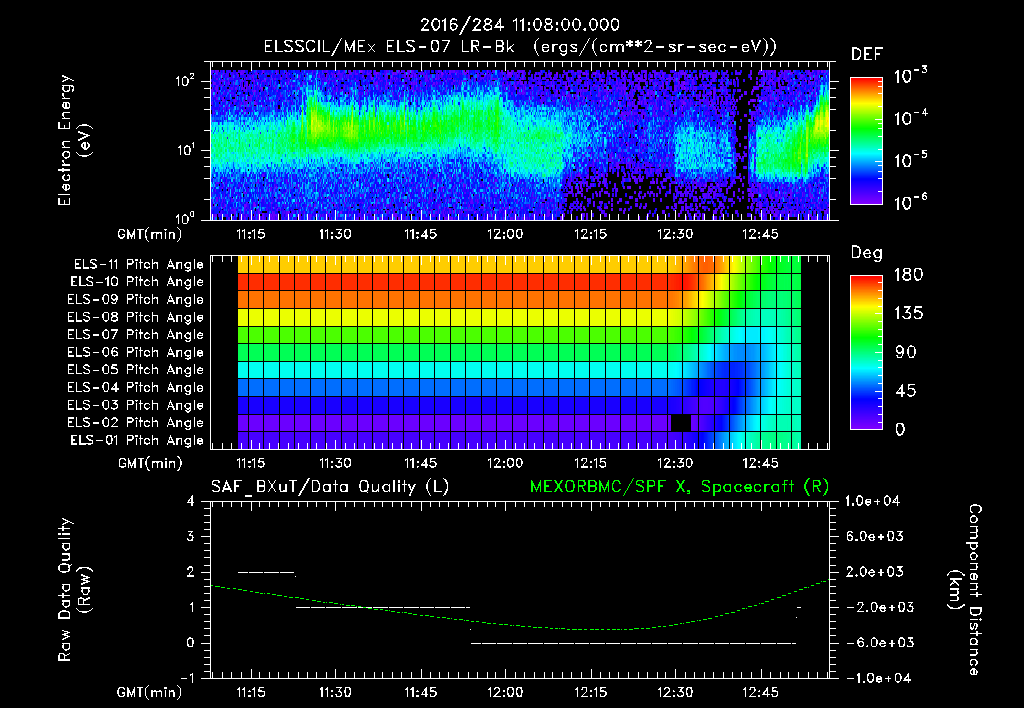Screen dimensions: 1024x708
Task: Select the "Electron Energy (eV)" axis label
Action: tap(73, 140)
